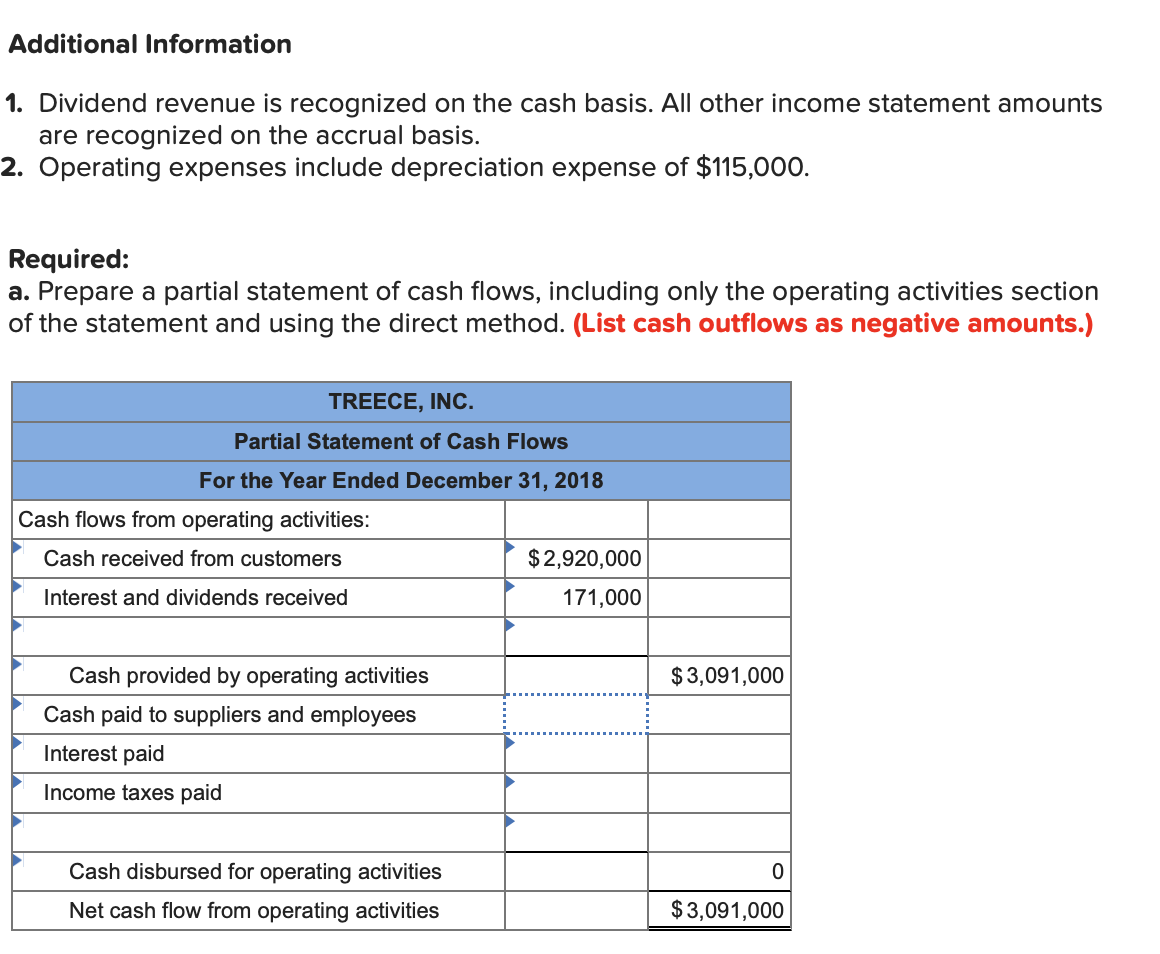
Task: Click the arrow next to the 171,000 amount cell
Action: [510, 587]
